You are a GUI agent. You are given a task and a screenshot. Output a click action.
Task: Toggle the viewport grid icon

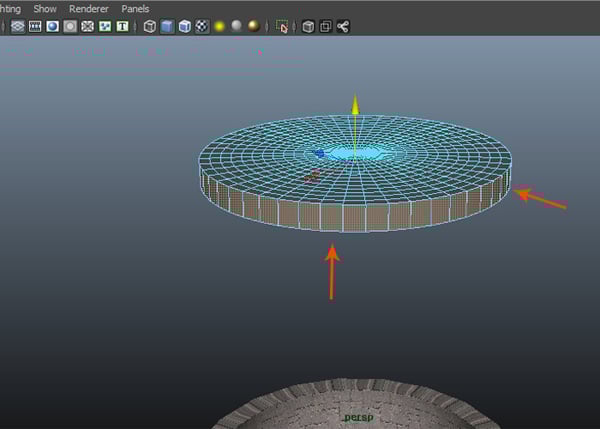17,26
